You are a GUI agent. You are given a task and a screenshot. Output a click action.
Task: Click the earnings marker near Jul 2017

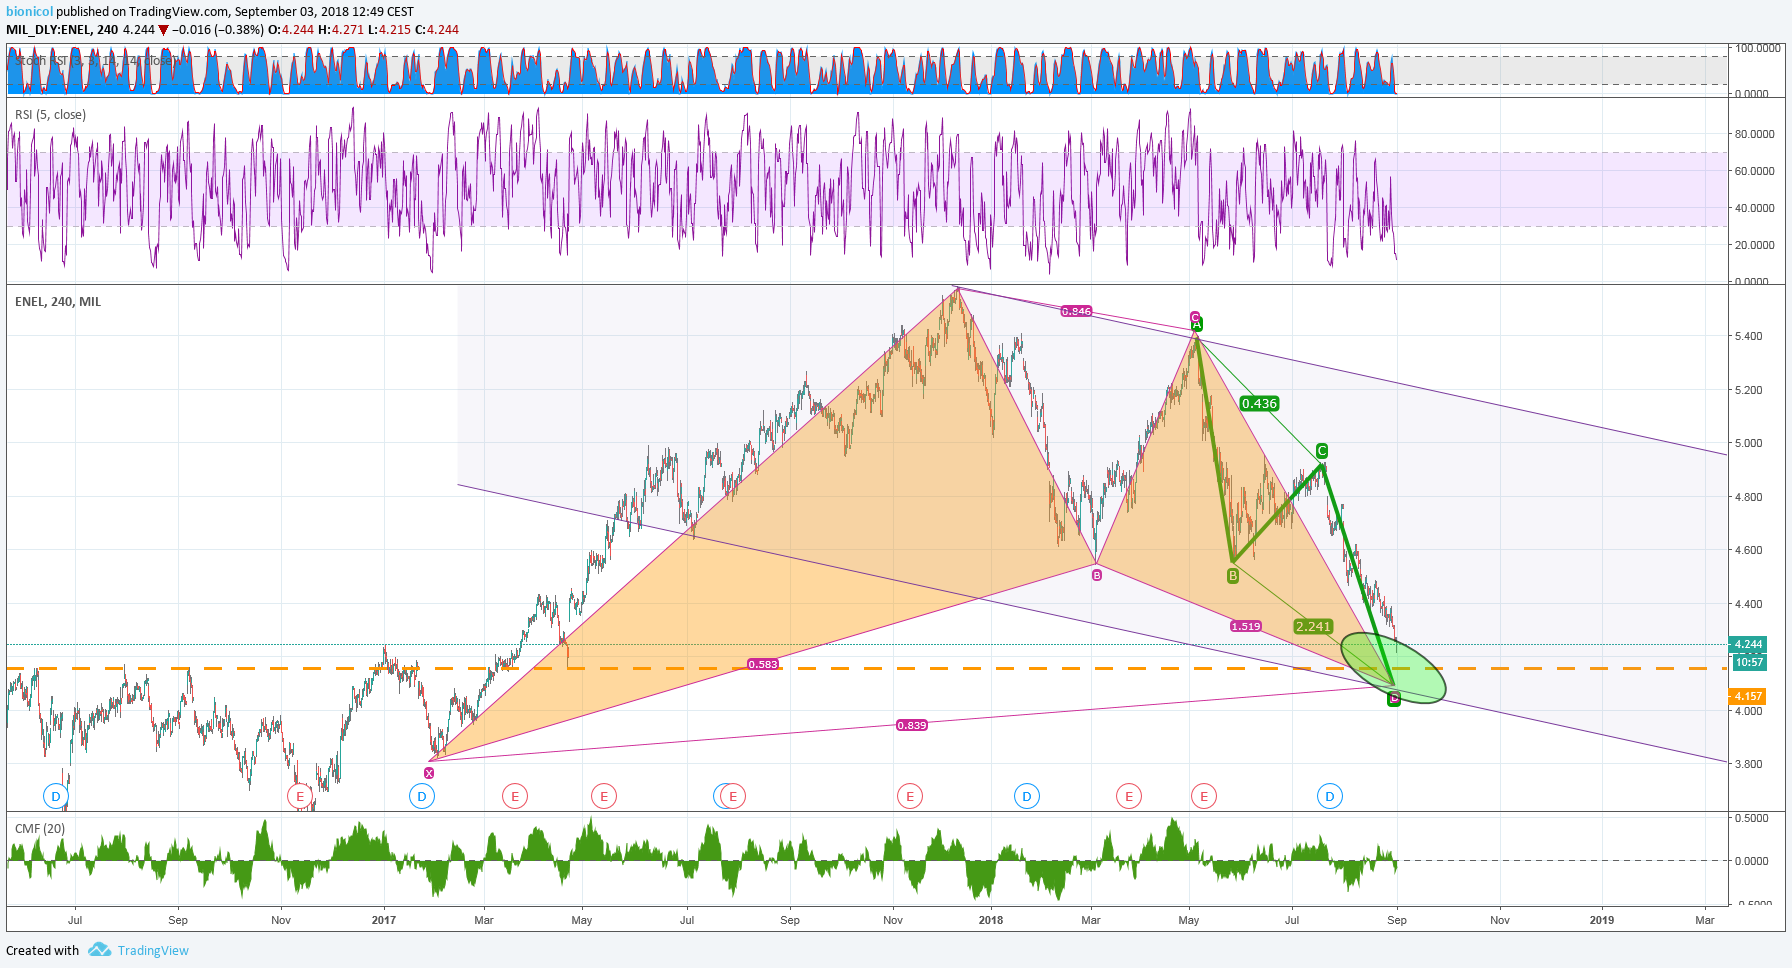(733, 796)
